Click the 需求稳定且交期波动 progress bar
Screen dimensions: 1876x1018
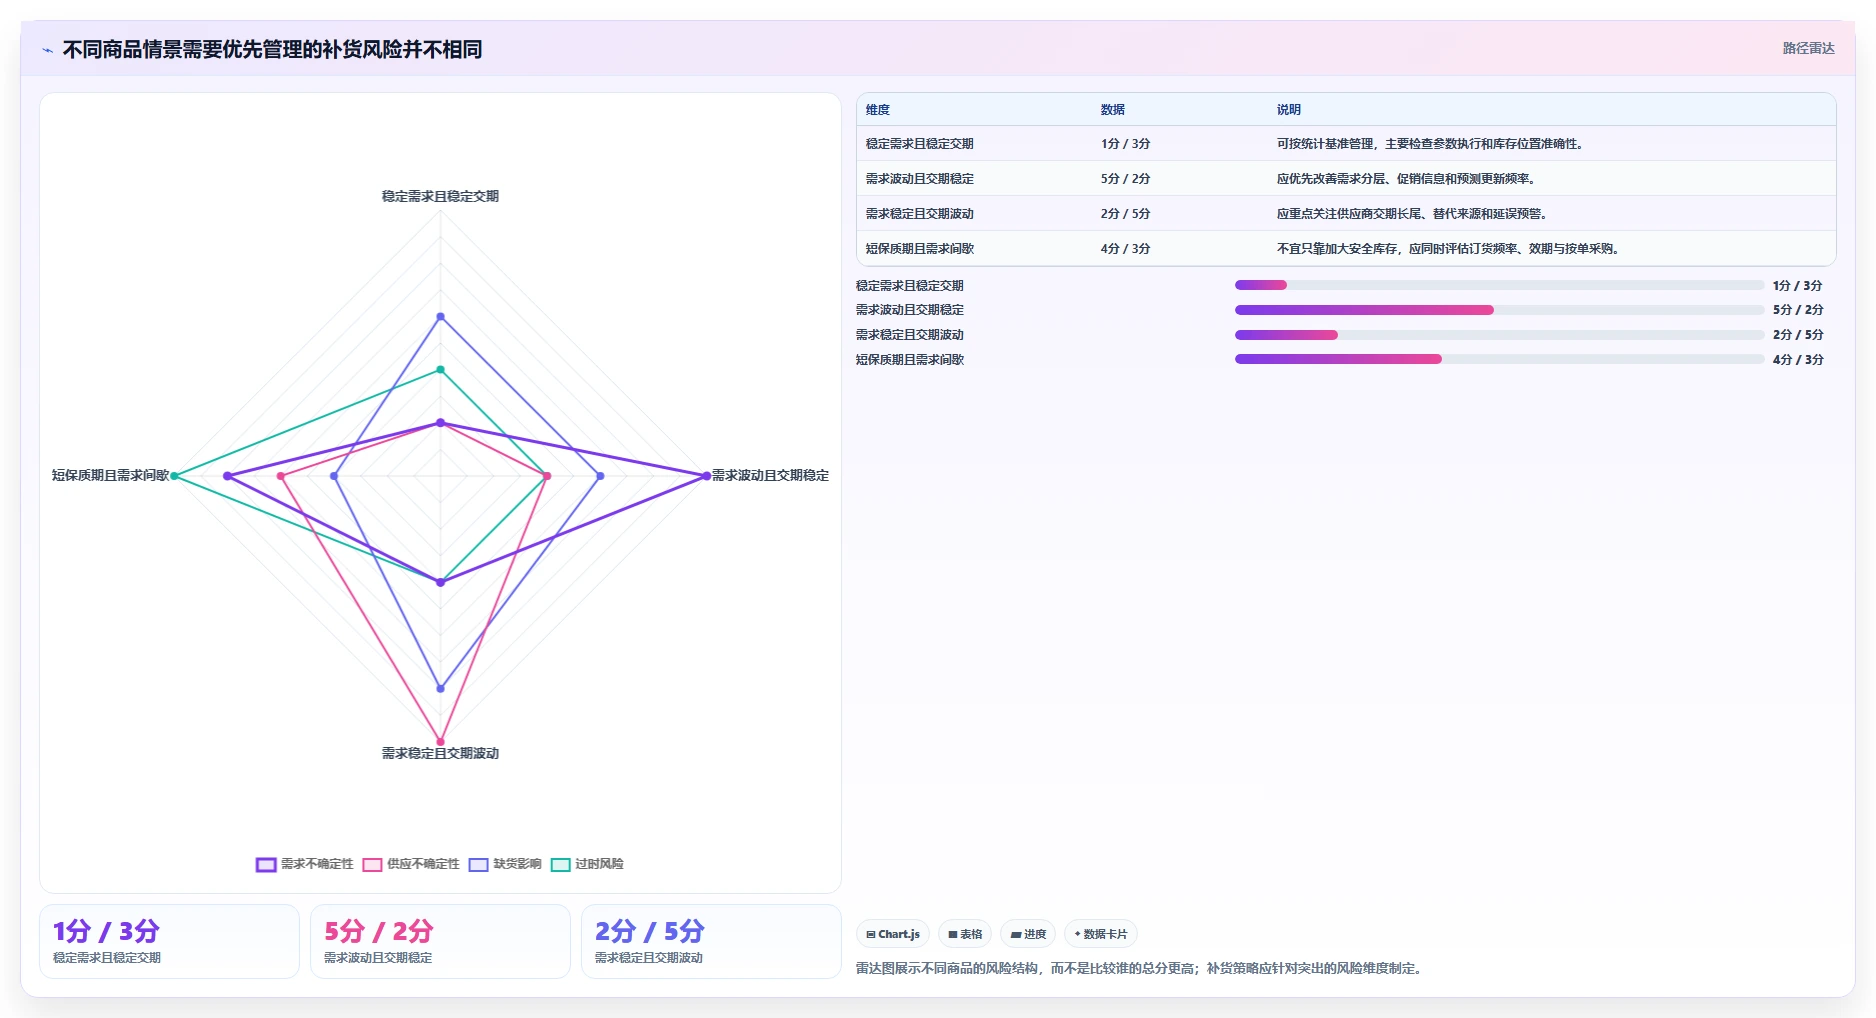click(x=1499, y=335)
